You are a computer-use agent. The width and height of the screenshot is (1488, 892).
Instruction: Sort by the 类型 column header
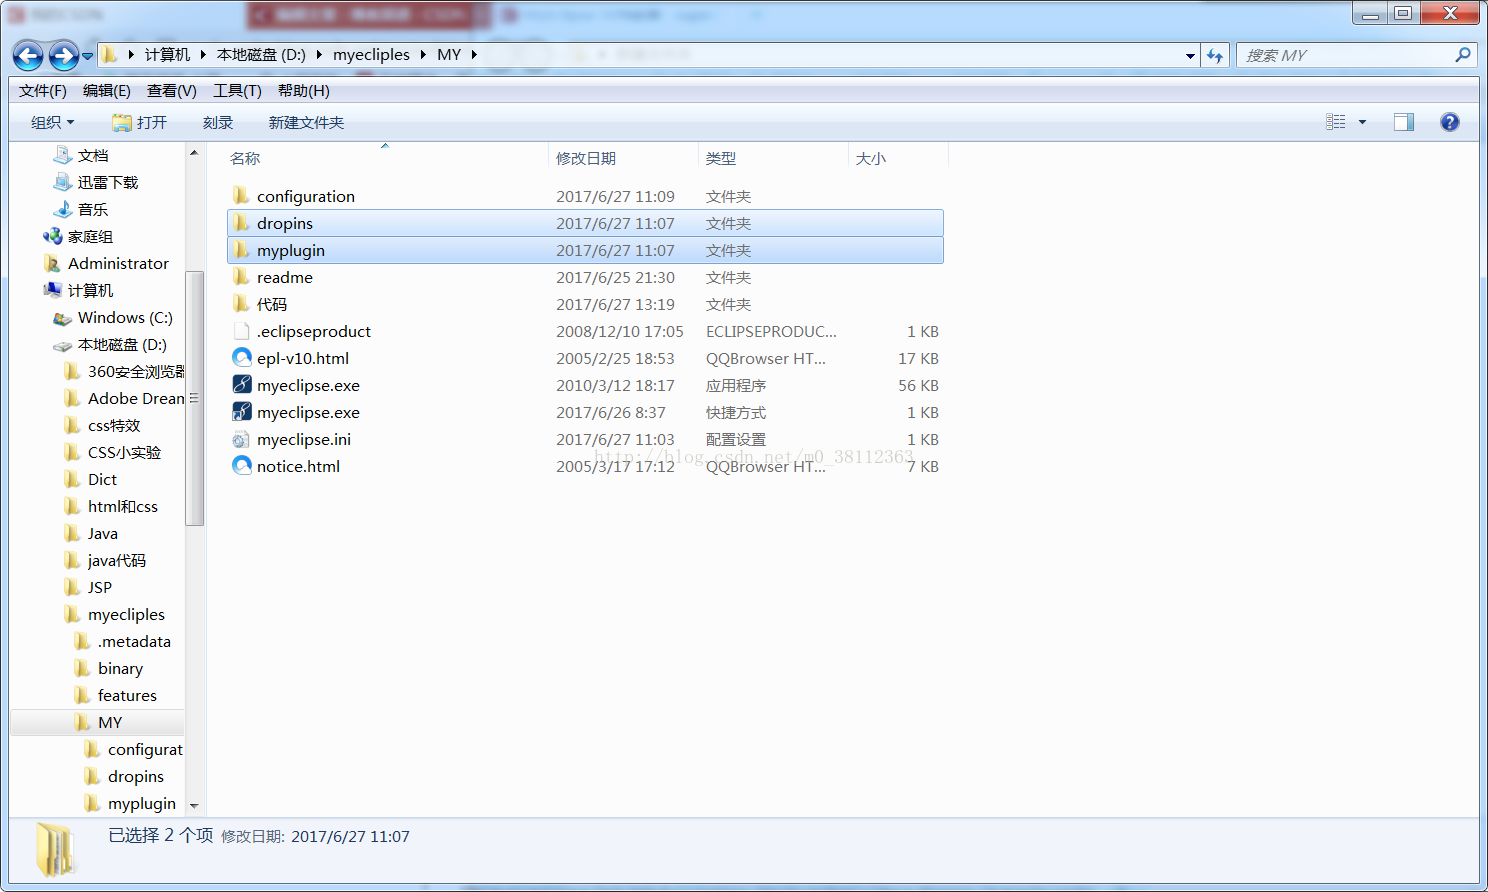721,159
